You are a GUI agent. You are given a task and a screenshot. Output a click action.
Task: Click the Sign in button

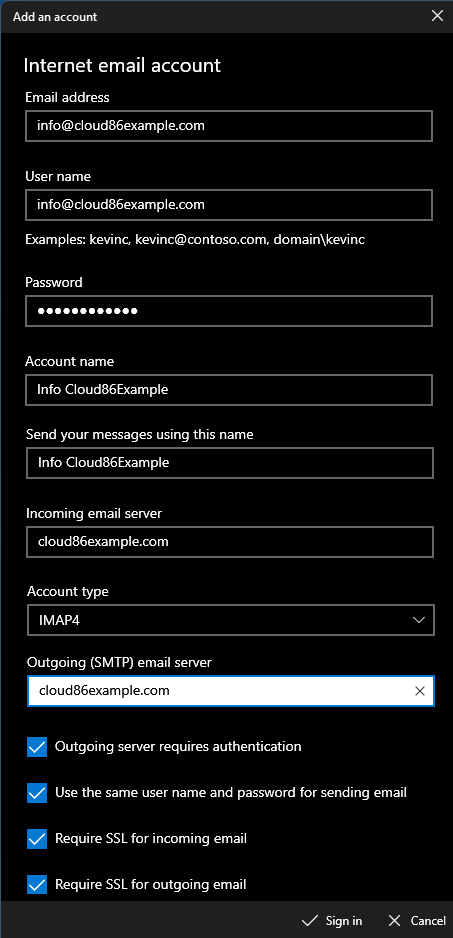pyautogui.click(x=332, y=920)
